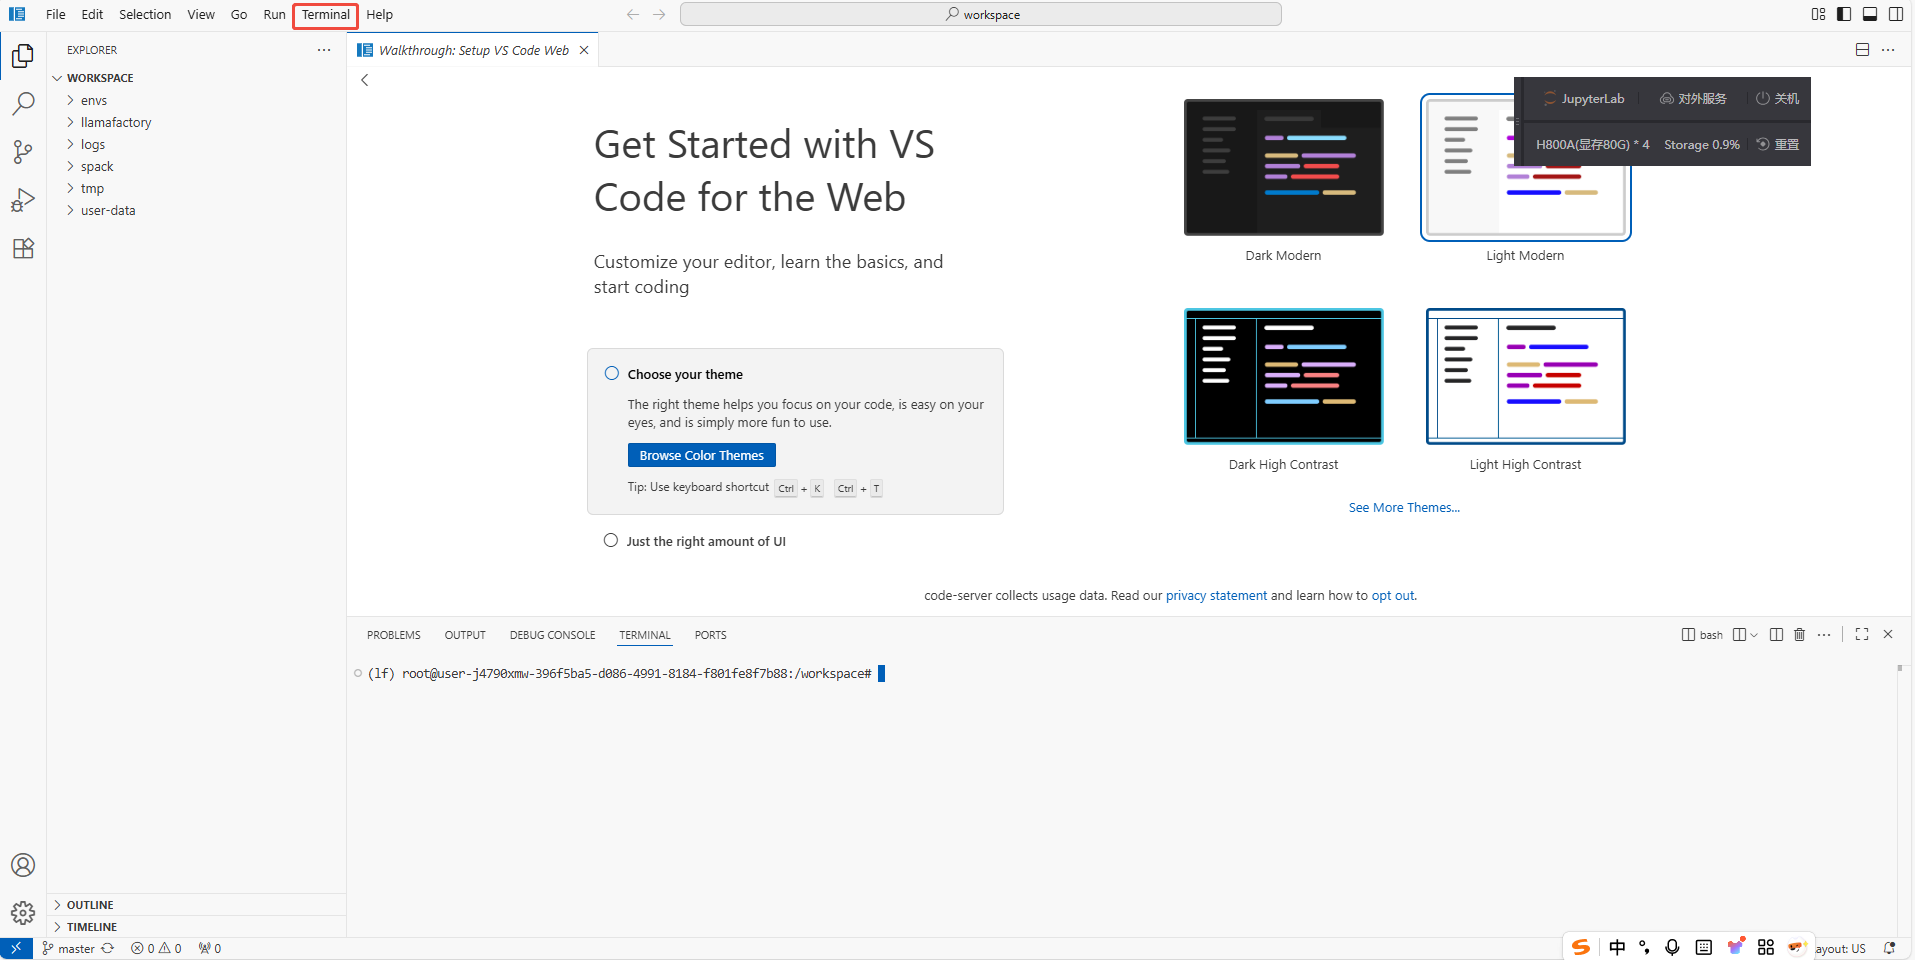Select the Choose your theme step radio
Image resolution: width=1915 pixels, height=960 pixels.
tap(612, 374)
